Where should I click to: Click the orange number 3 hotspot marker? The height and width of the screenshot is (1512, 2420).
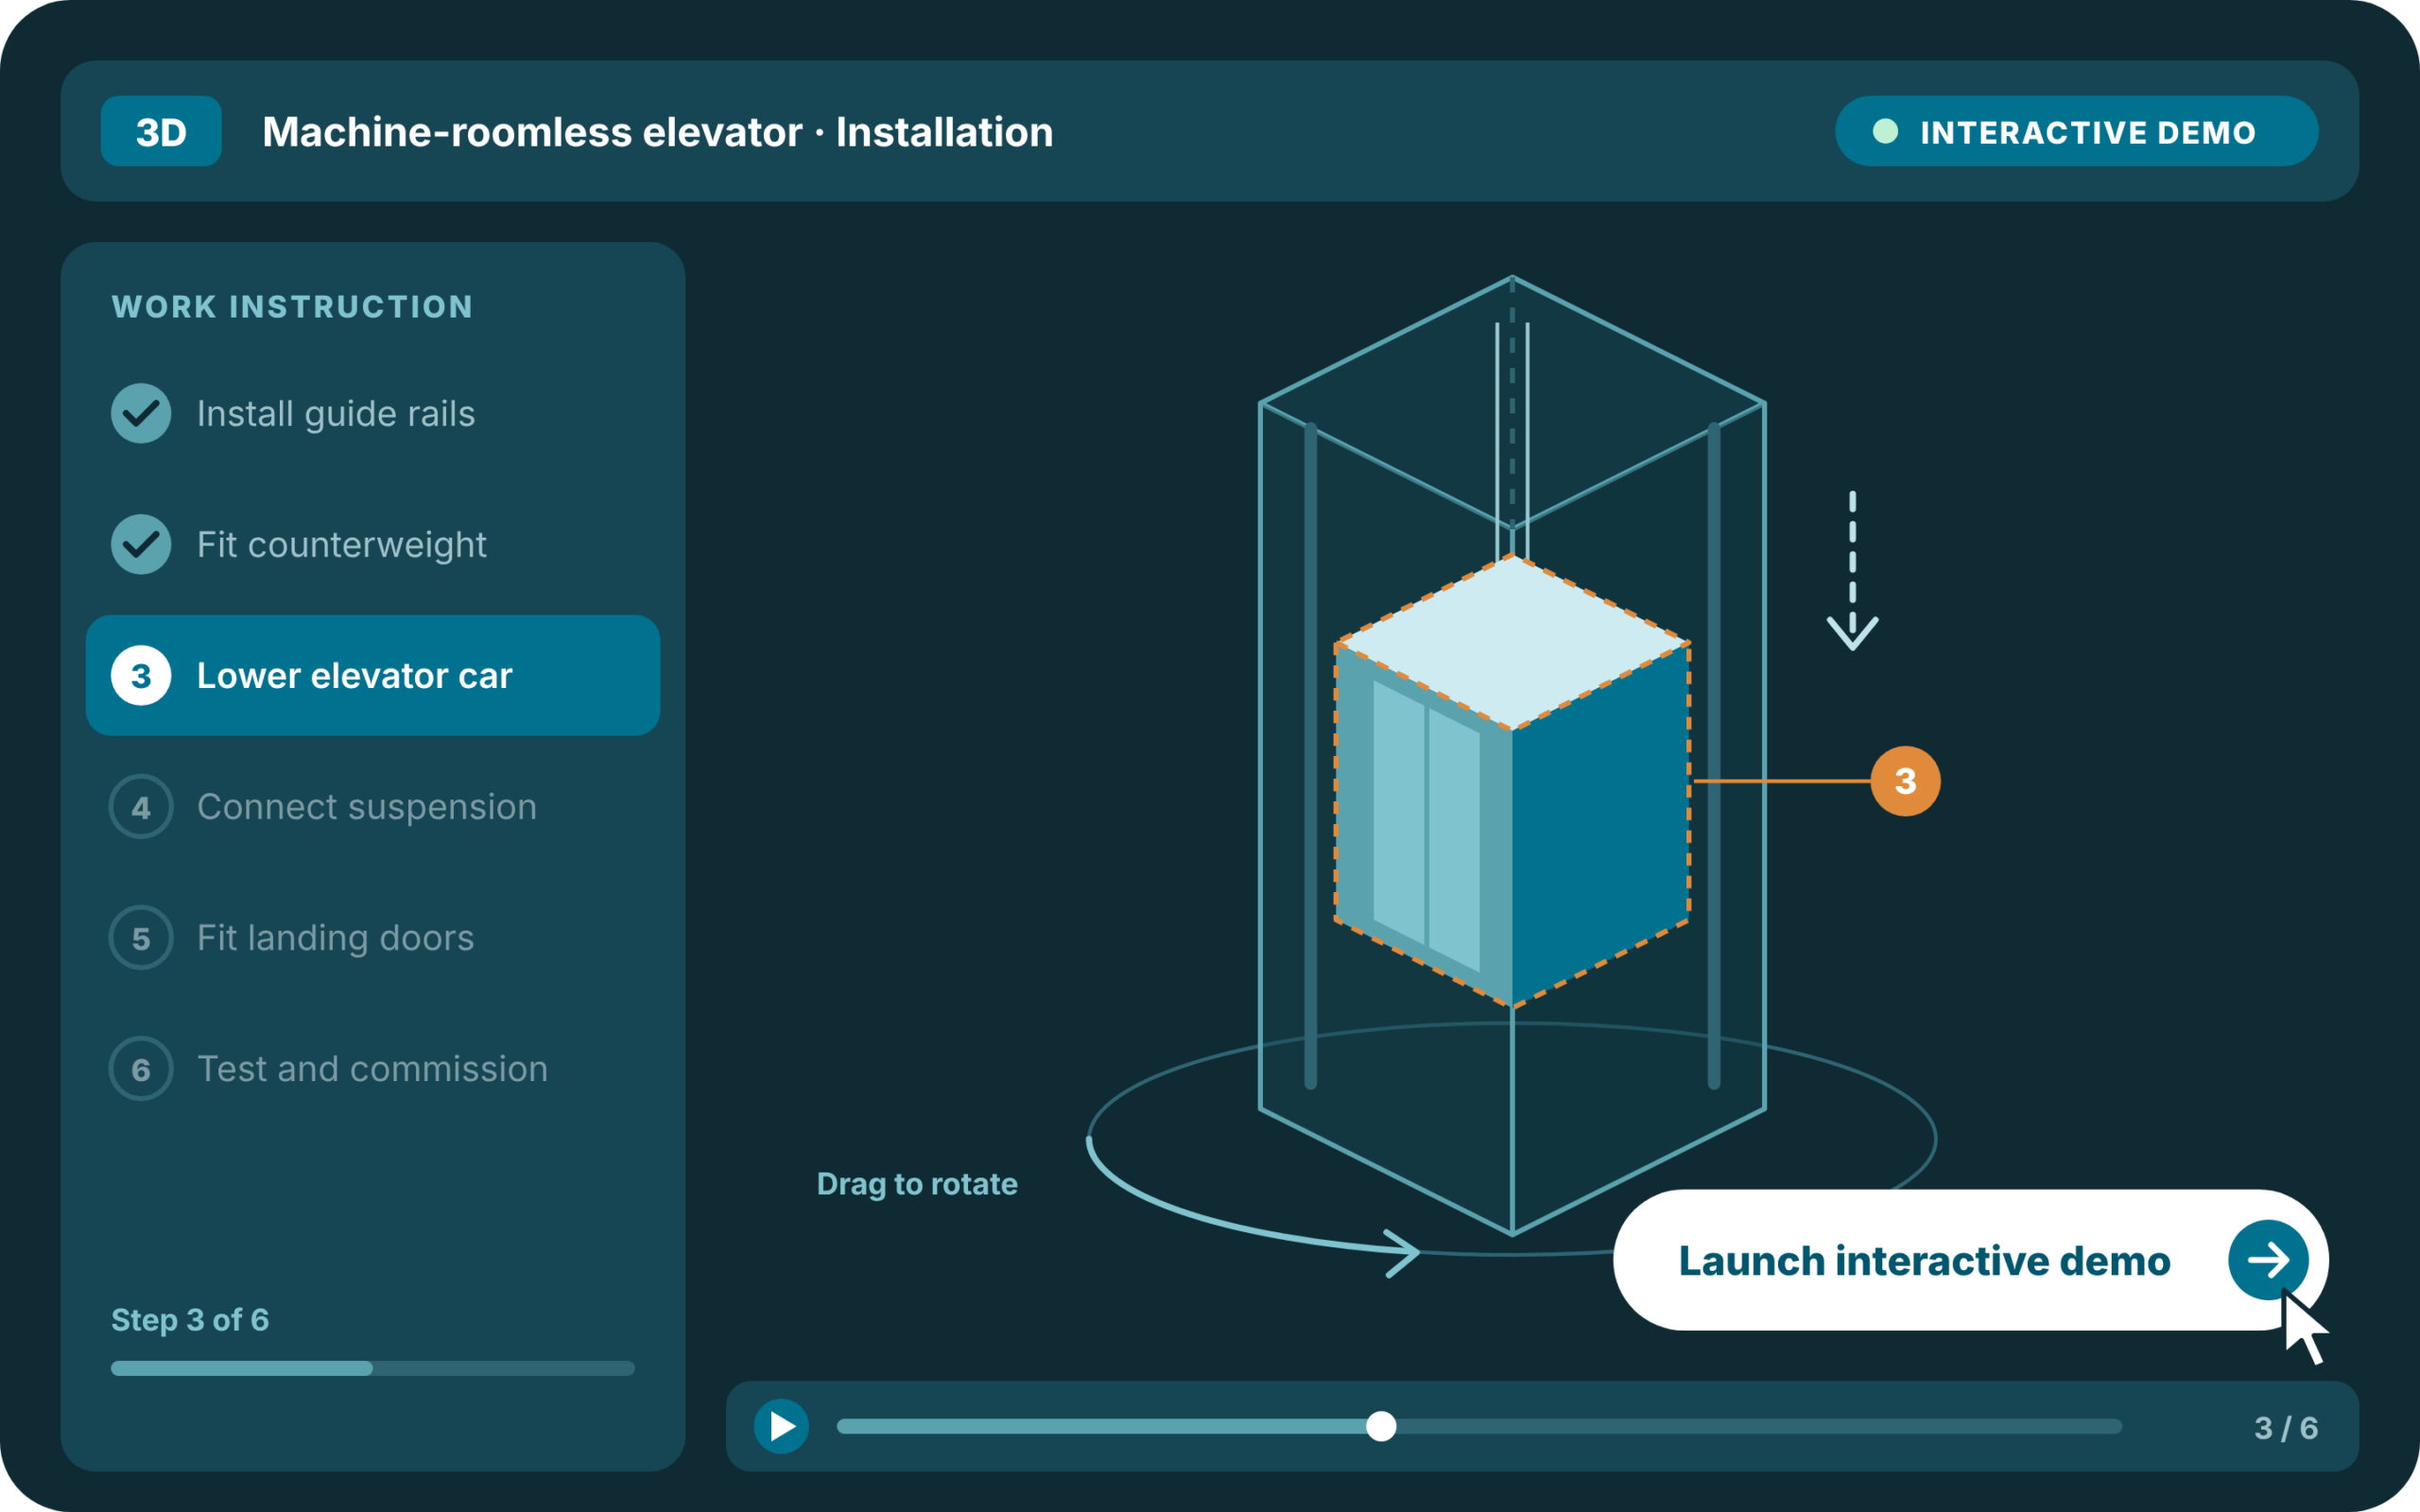pos(1905,781)
